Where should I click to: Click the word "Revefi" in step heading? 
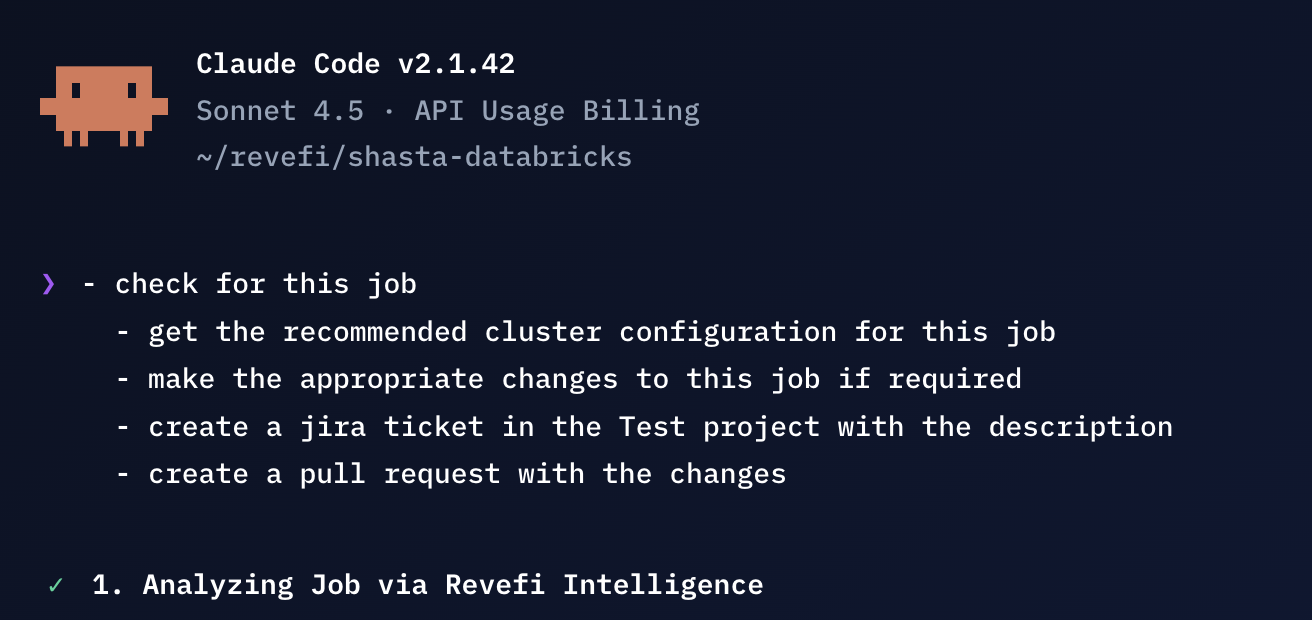click(x=495, y=585)
